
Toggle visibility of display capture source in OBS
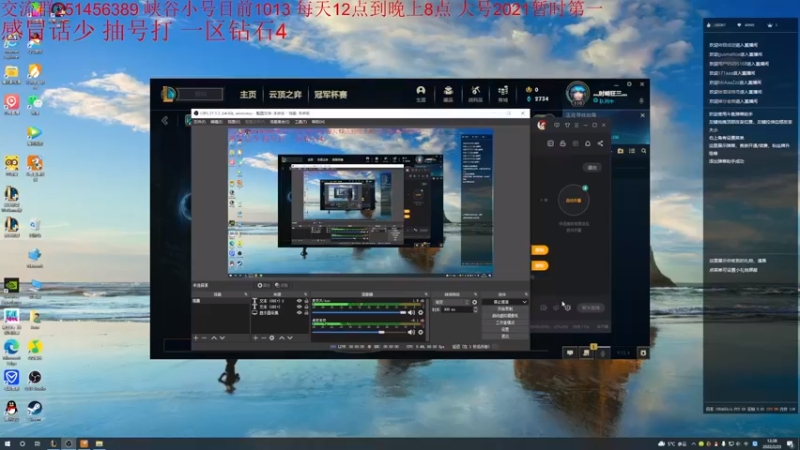click(299, 313)
